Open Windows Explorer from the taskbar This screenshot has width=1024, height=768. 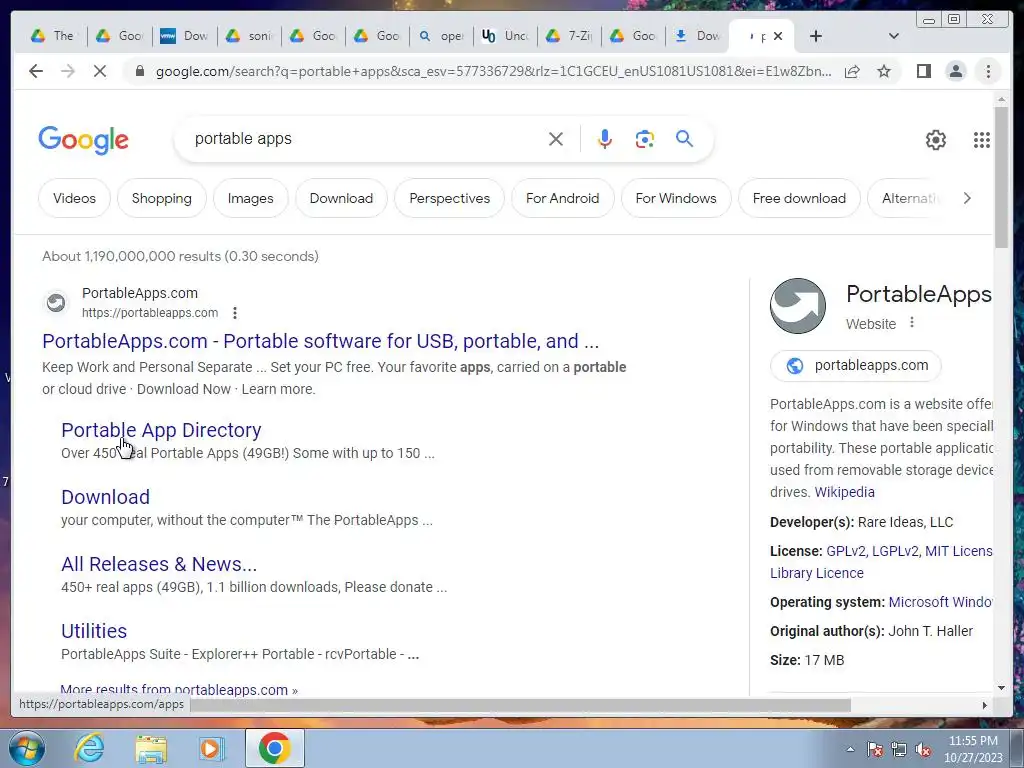151,748
